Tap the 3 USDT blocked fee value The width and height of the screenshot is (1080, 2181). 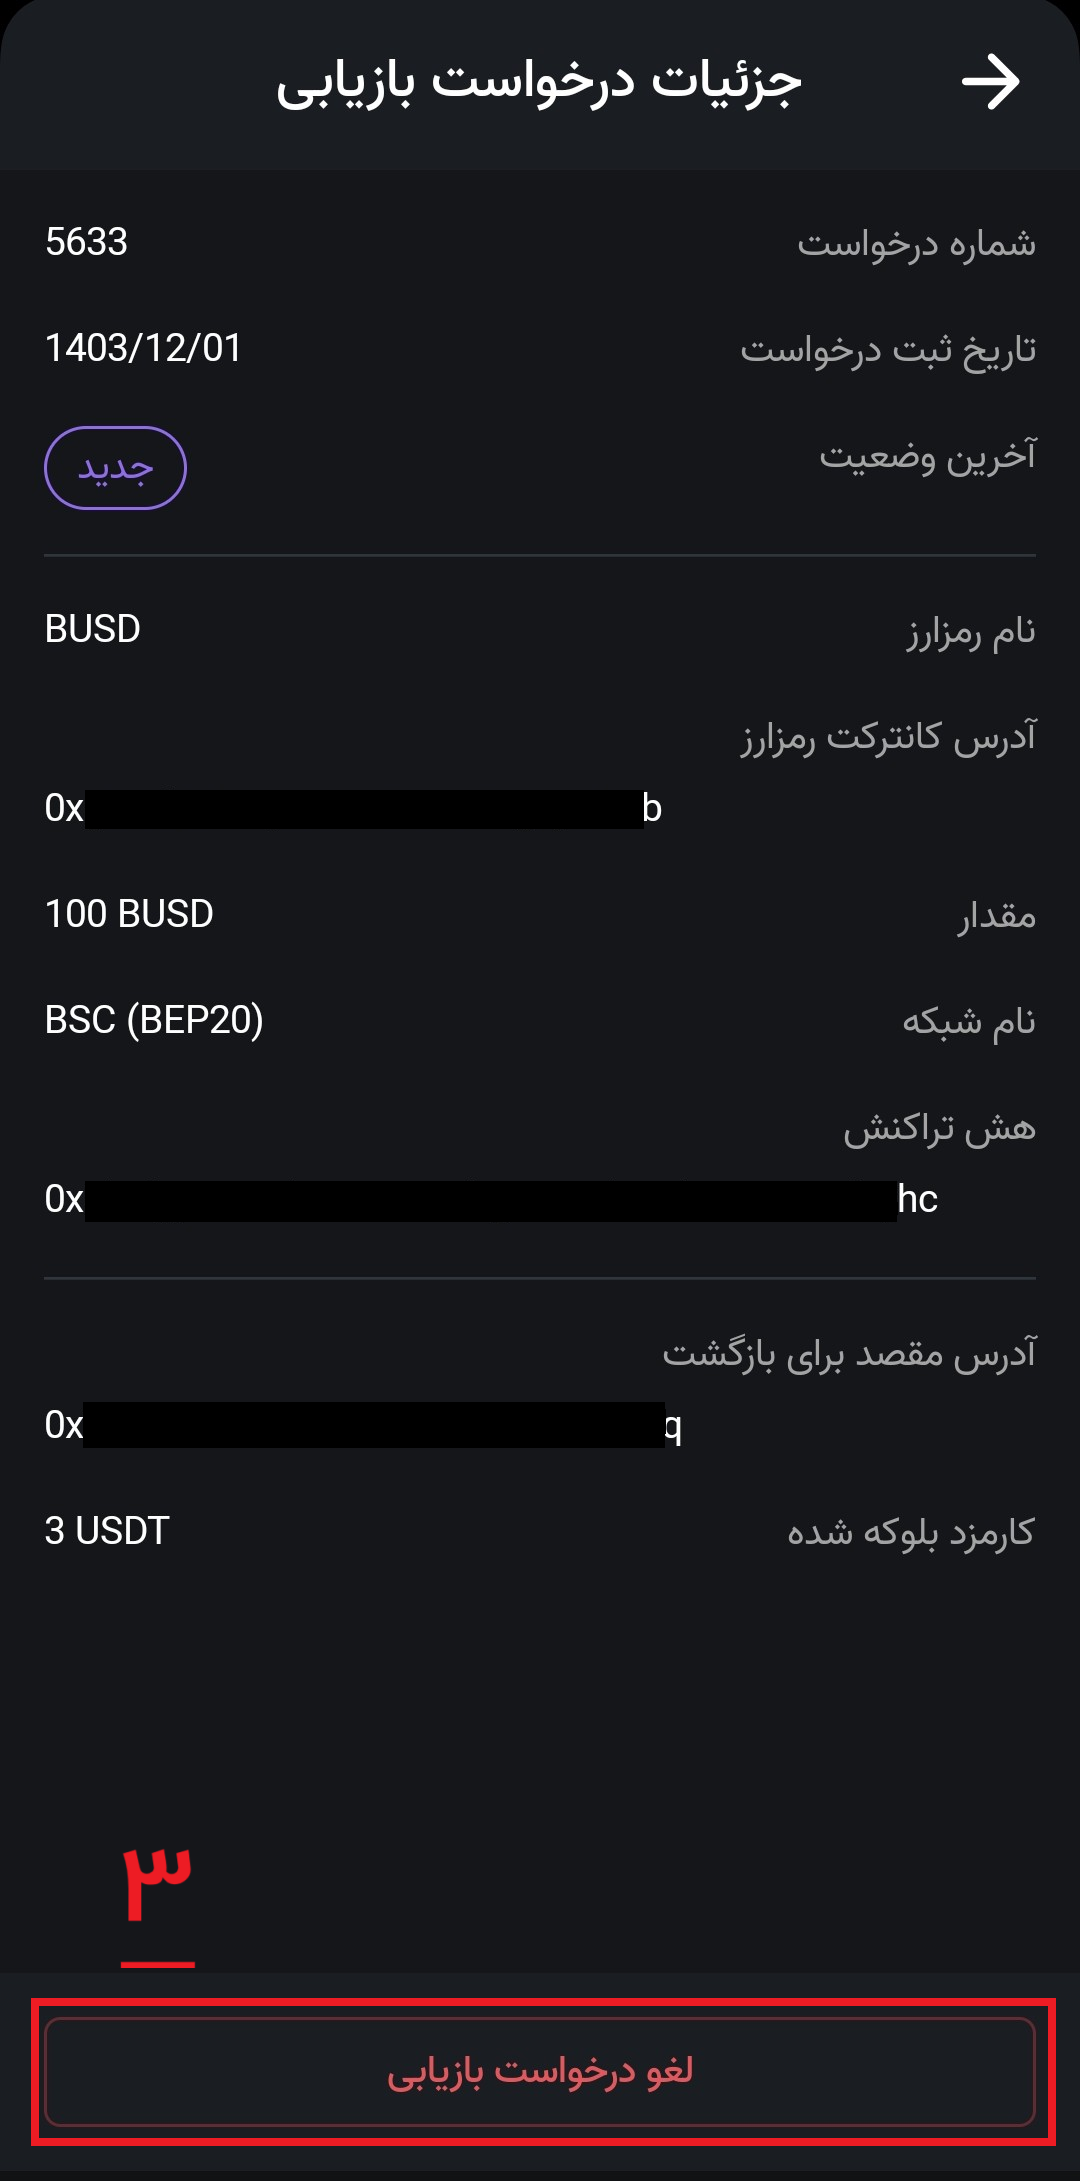[107, 1531]
